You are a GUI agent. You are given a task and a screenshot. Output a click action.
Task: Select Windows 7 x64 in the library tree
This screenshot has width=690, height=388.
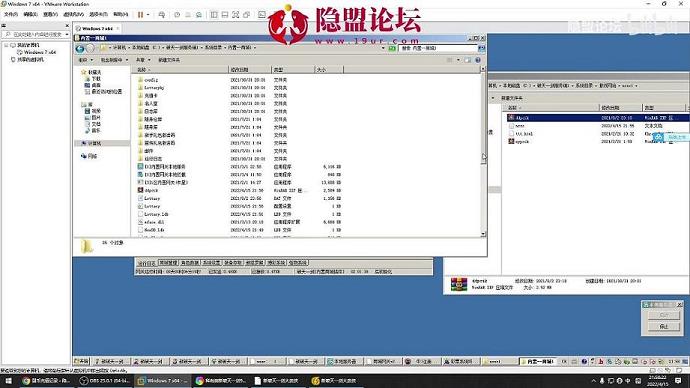[40, 52]
